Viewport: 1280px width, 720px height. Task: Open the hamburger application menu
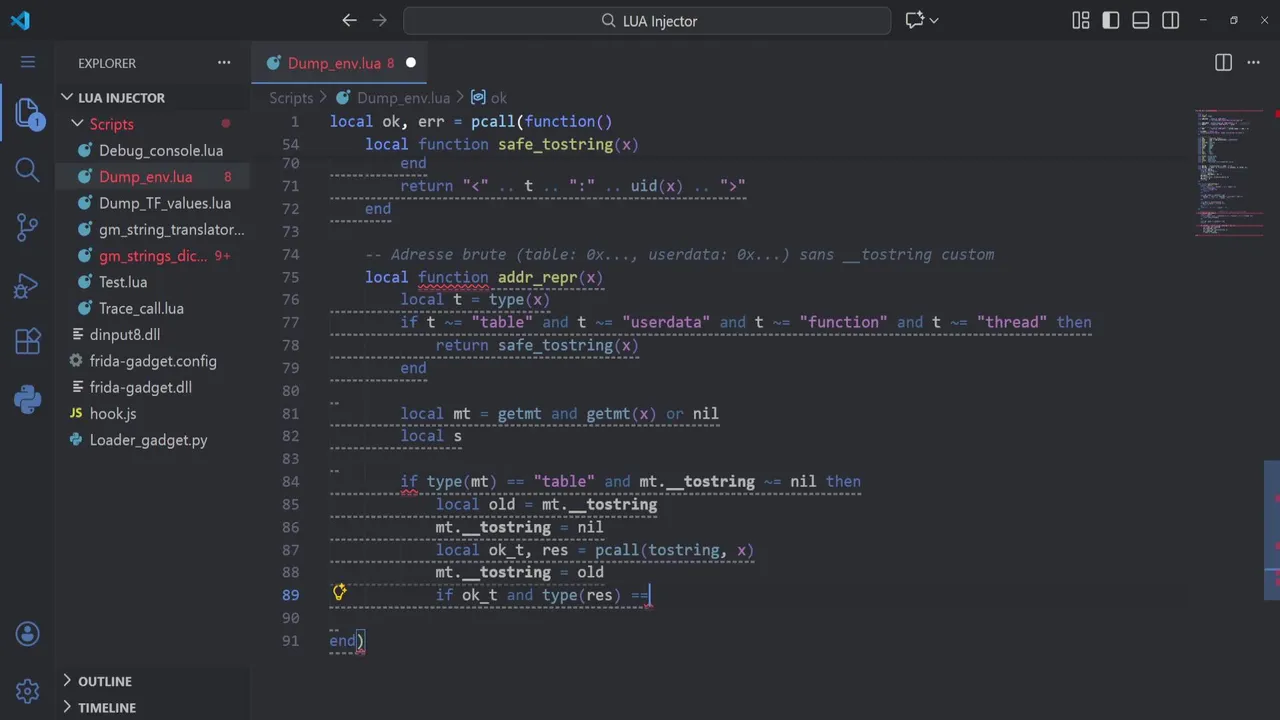(x=27, y=62)
